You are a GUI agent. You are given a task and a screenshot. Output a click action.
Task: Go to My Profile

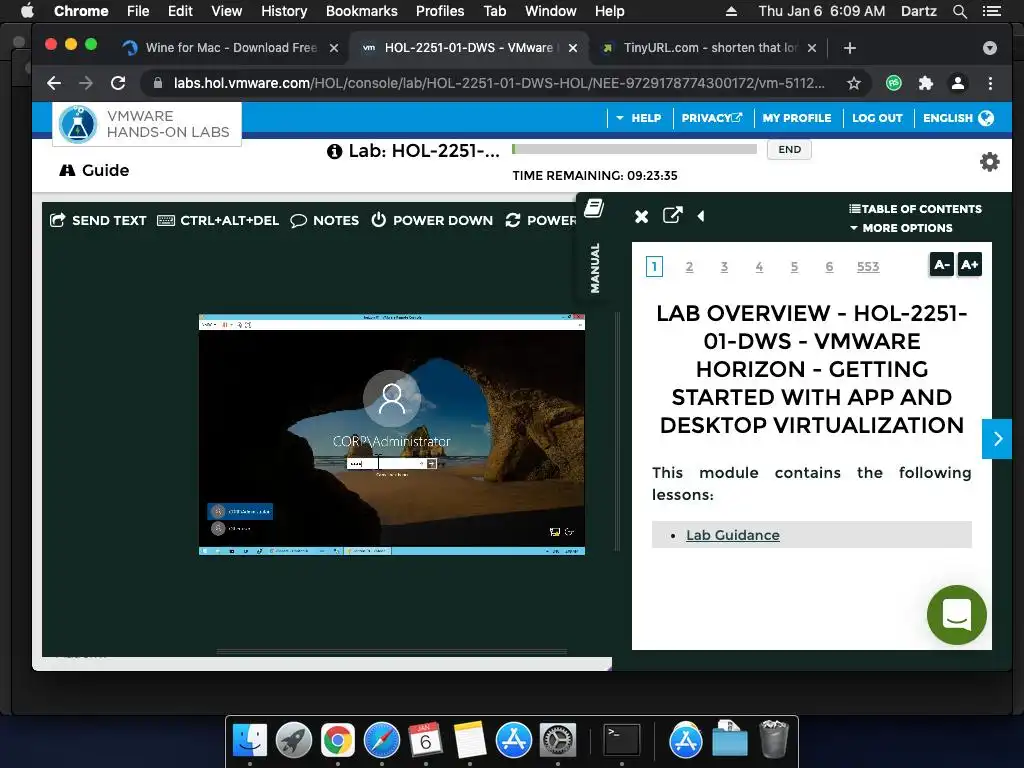[797, 118]
